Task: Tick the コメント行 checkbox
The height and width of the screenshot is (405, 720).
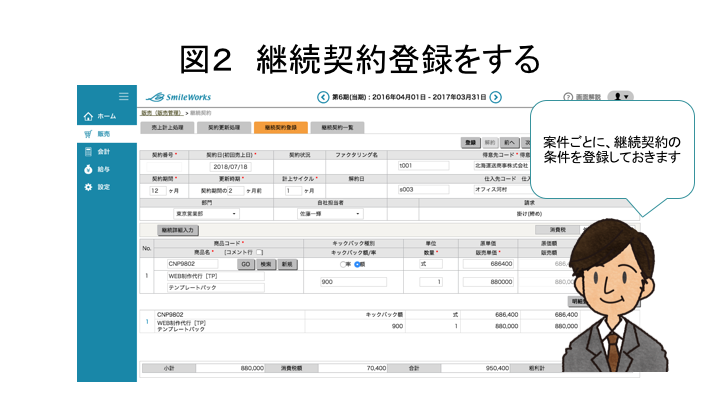Action: tap(259, 253)
